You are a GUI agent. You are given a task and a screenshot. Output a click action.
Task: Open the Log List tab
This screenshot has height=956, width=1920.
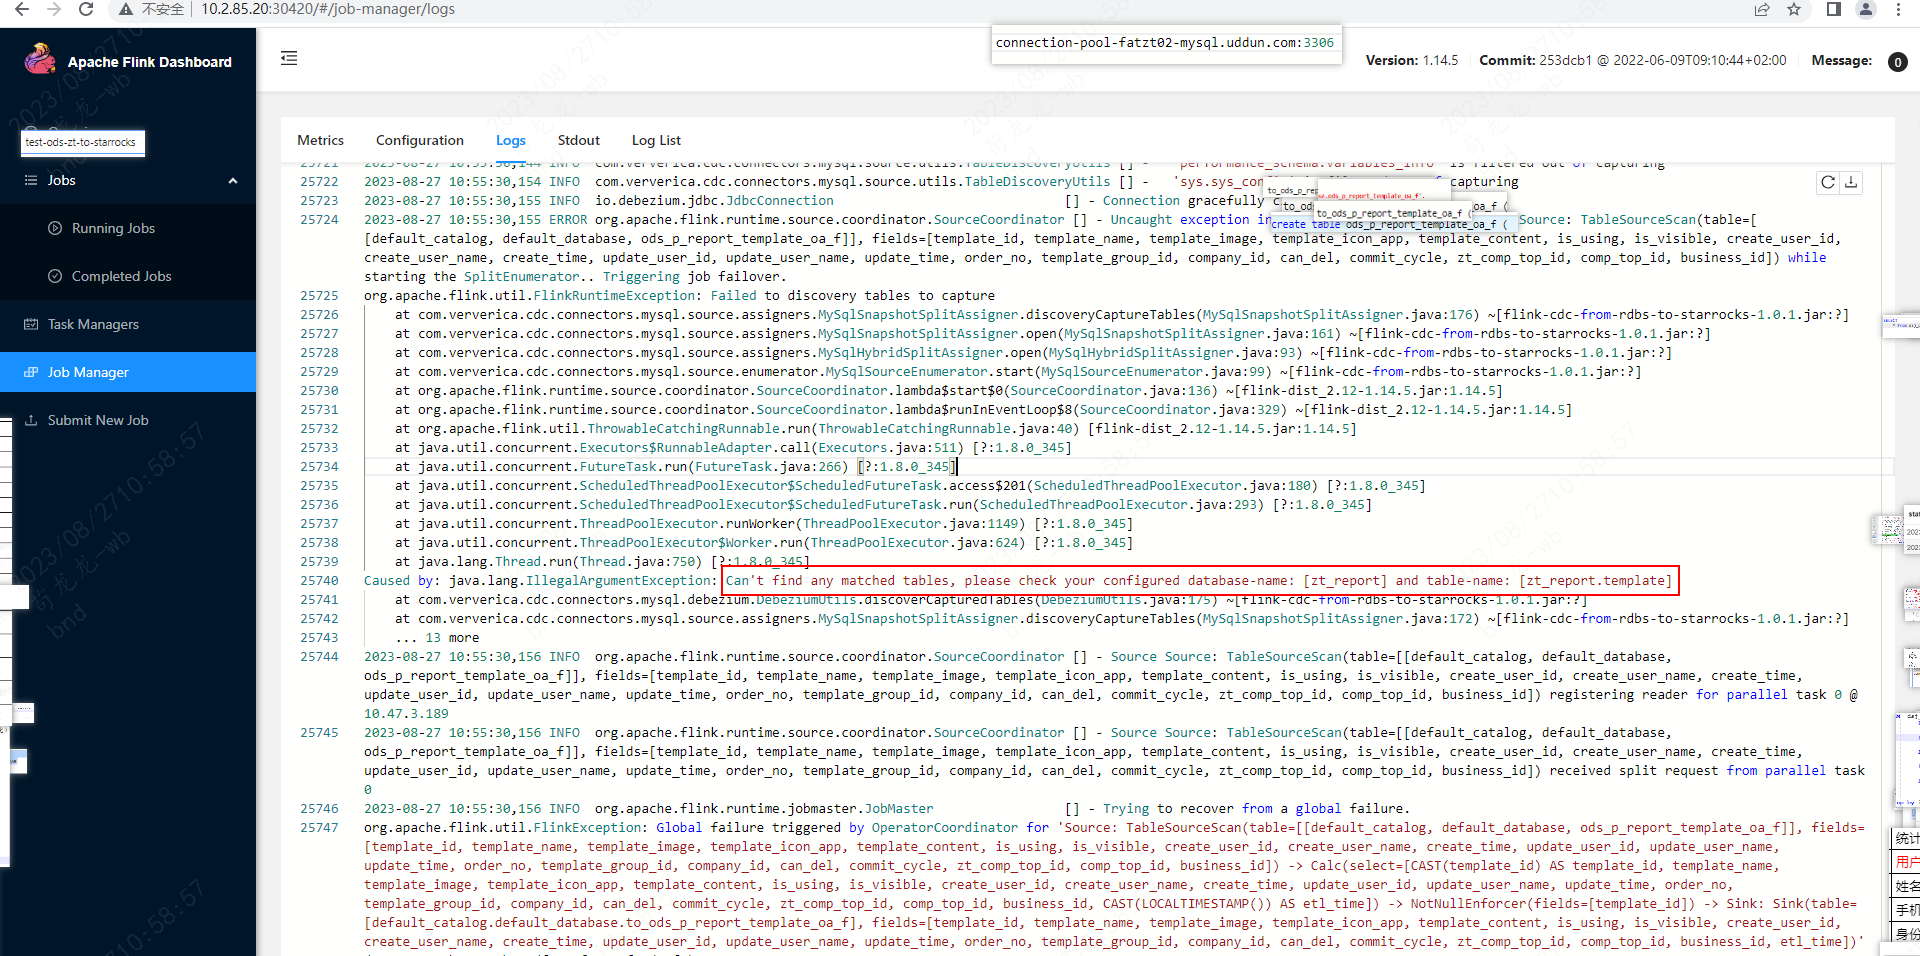pyautogui.click(x=656, y=140)
